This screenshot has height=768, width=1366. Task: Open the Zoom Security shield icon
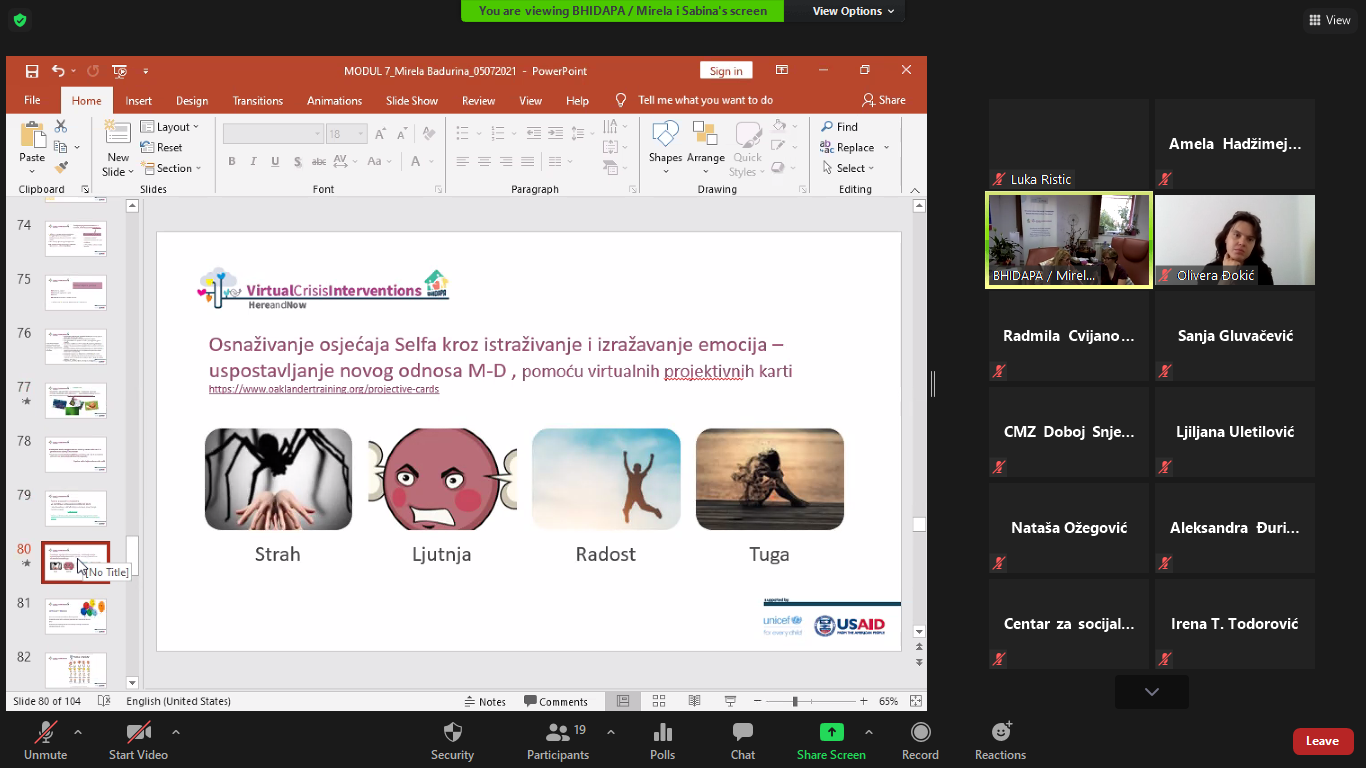click(x=452, y=733)
